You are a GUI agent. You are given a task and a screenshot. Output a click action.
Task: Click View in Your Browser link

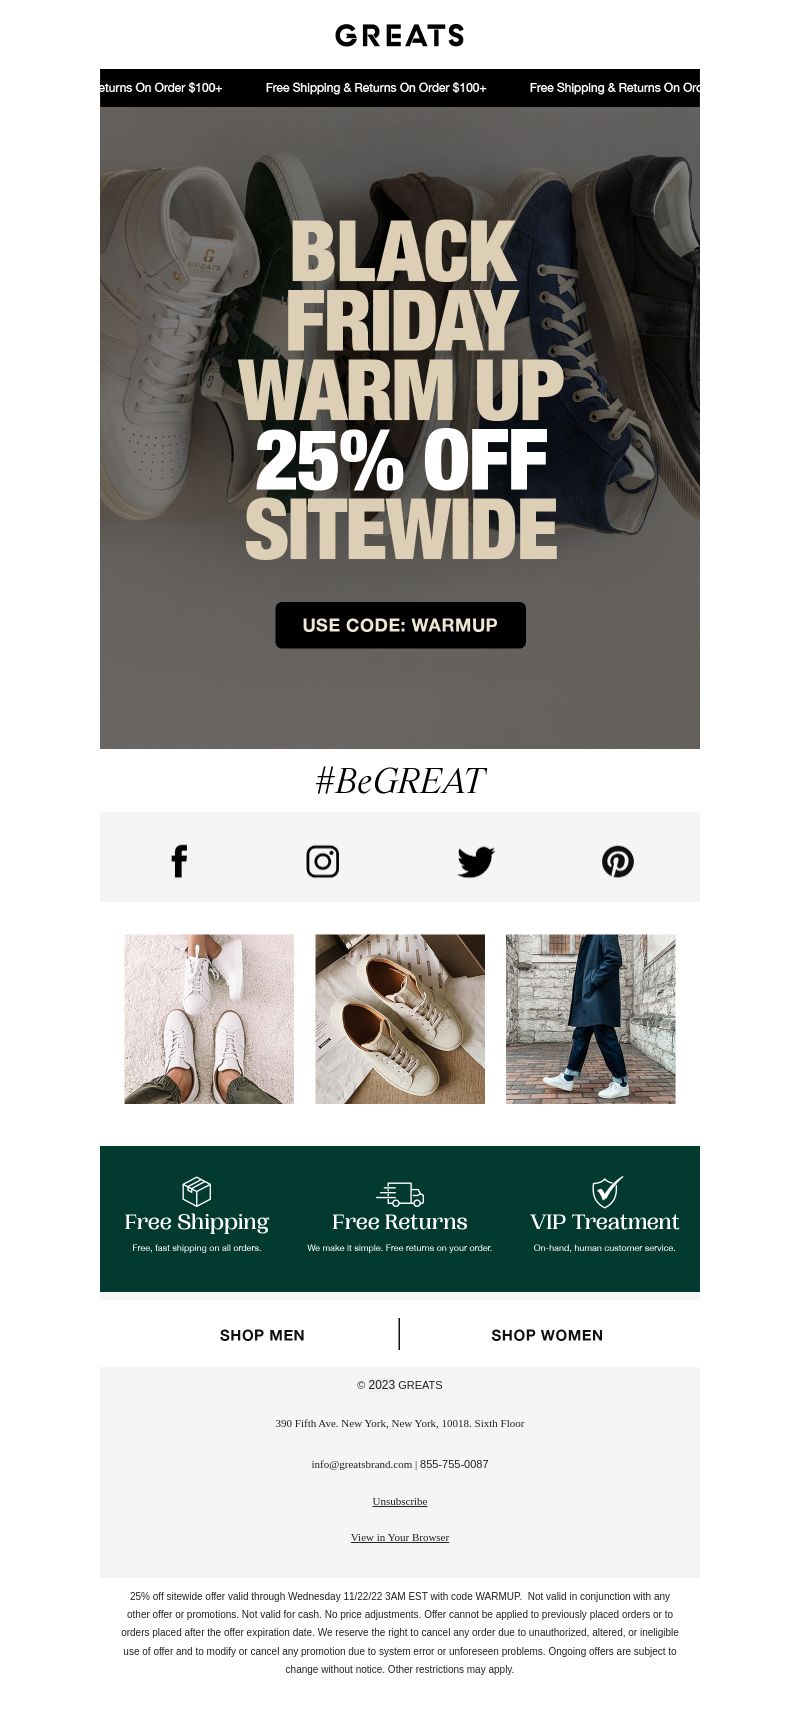[400, 1537]
